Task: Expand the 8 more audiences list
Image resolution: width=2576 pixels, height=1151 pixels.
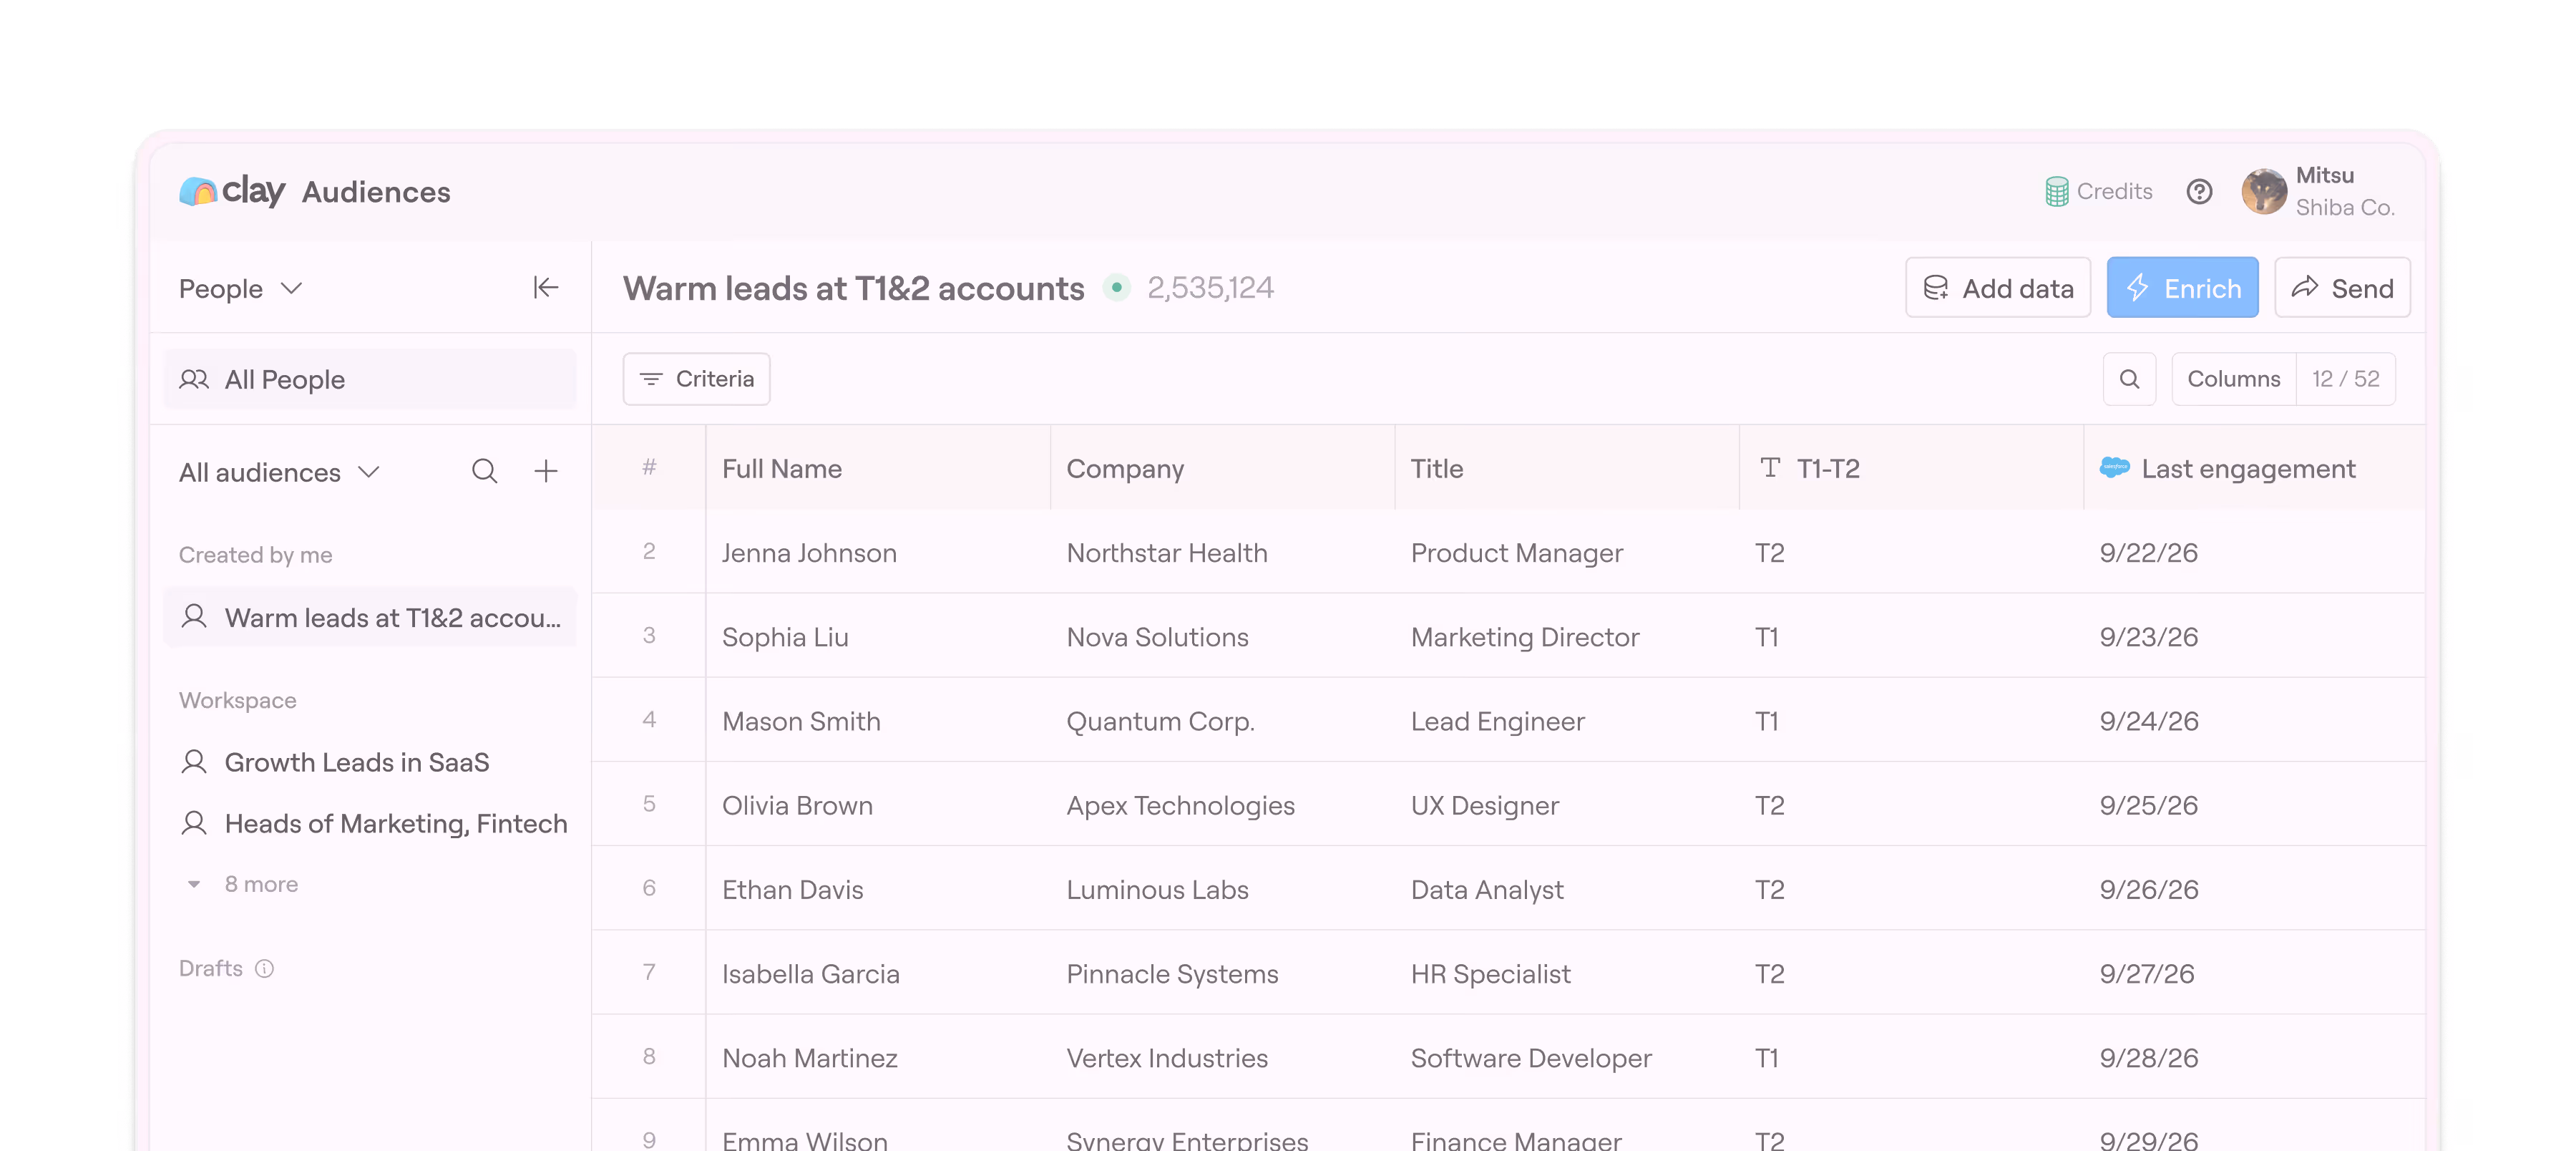Action: 240,884
